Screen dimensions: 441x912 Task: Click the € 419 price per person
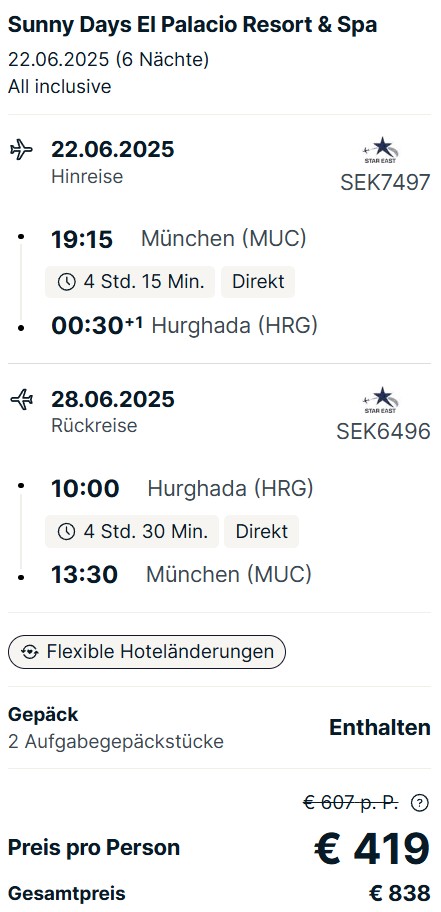[x=372, y=849]
